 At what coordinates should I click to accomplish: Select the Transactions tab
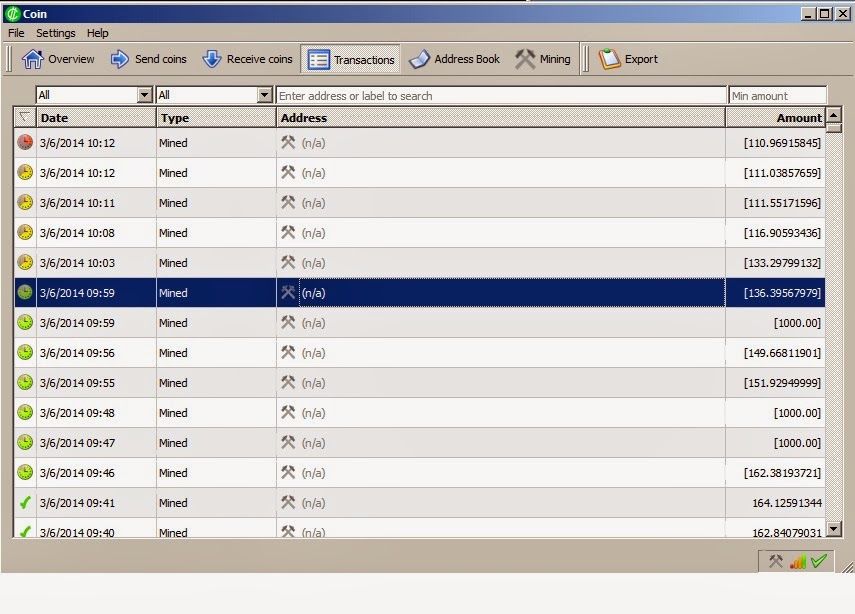coord(351,59)
